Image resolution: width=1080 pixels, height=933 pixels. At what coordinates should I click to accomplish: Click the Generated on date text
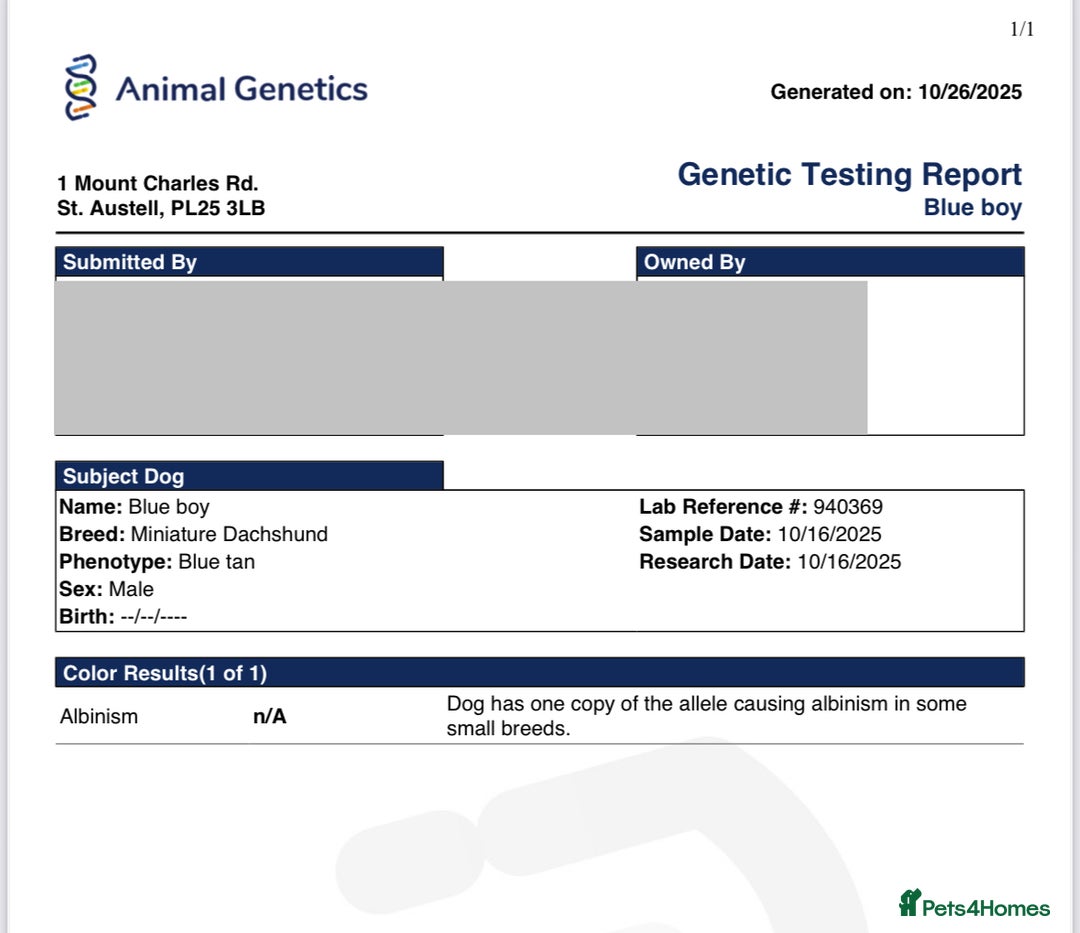pos(896,92)
